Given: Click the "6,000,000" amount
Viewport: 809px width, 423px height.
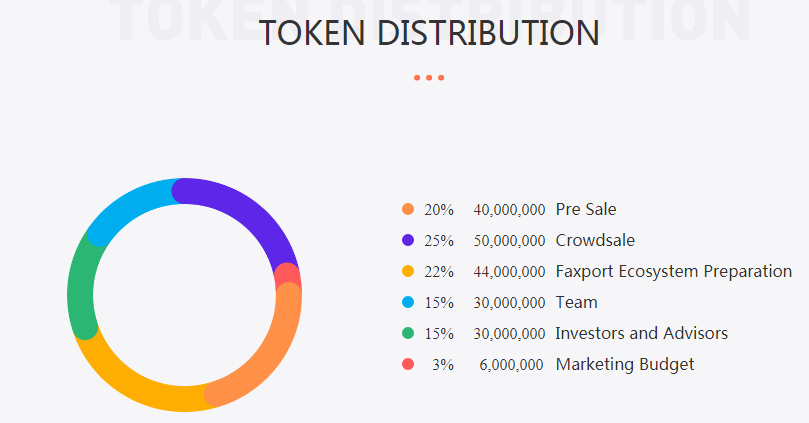Looking at the screenshot, I should [x=511, y=365].
